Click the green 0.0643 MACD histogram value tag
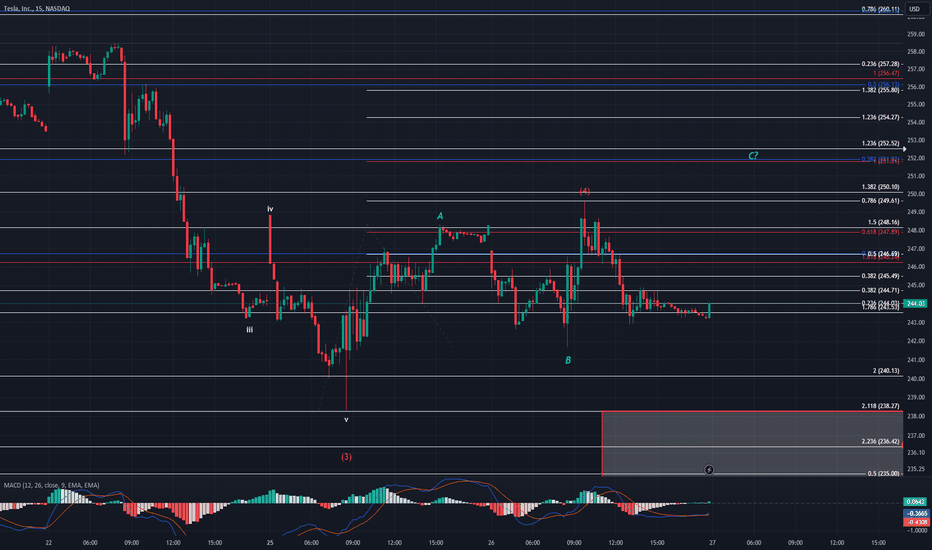The image size is (932, 550). 915,502
